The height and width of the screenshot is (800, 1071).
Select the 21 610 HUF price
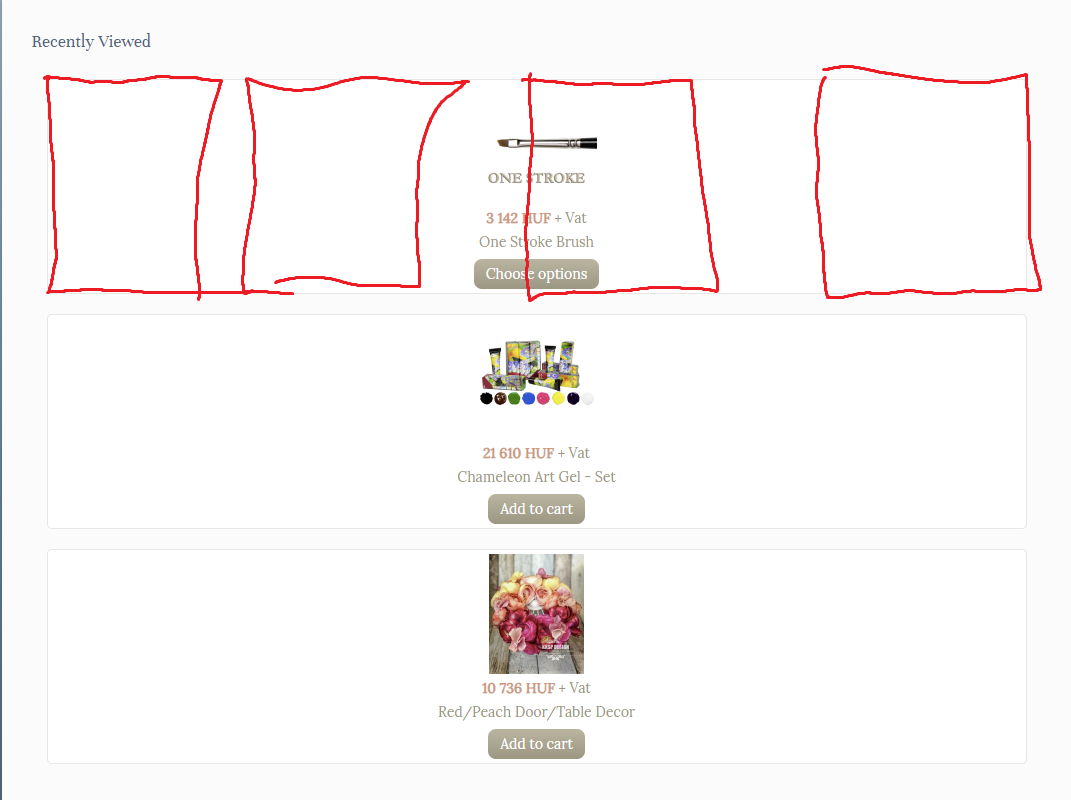(x=518, y=453)
